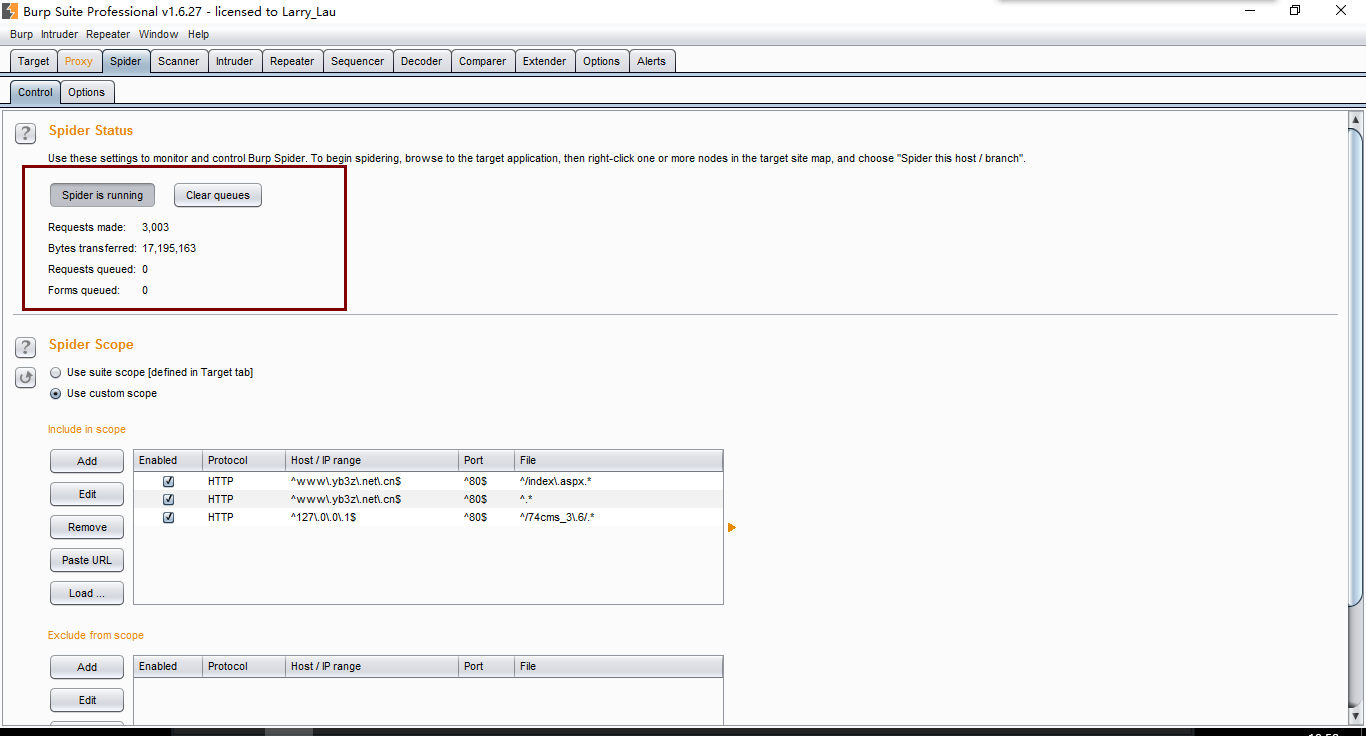Toggle the 'Spider is running' button

click(103, 195)
